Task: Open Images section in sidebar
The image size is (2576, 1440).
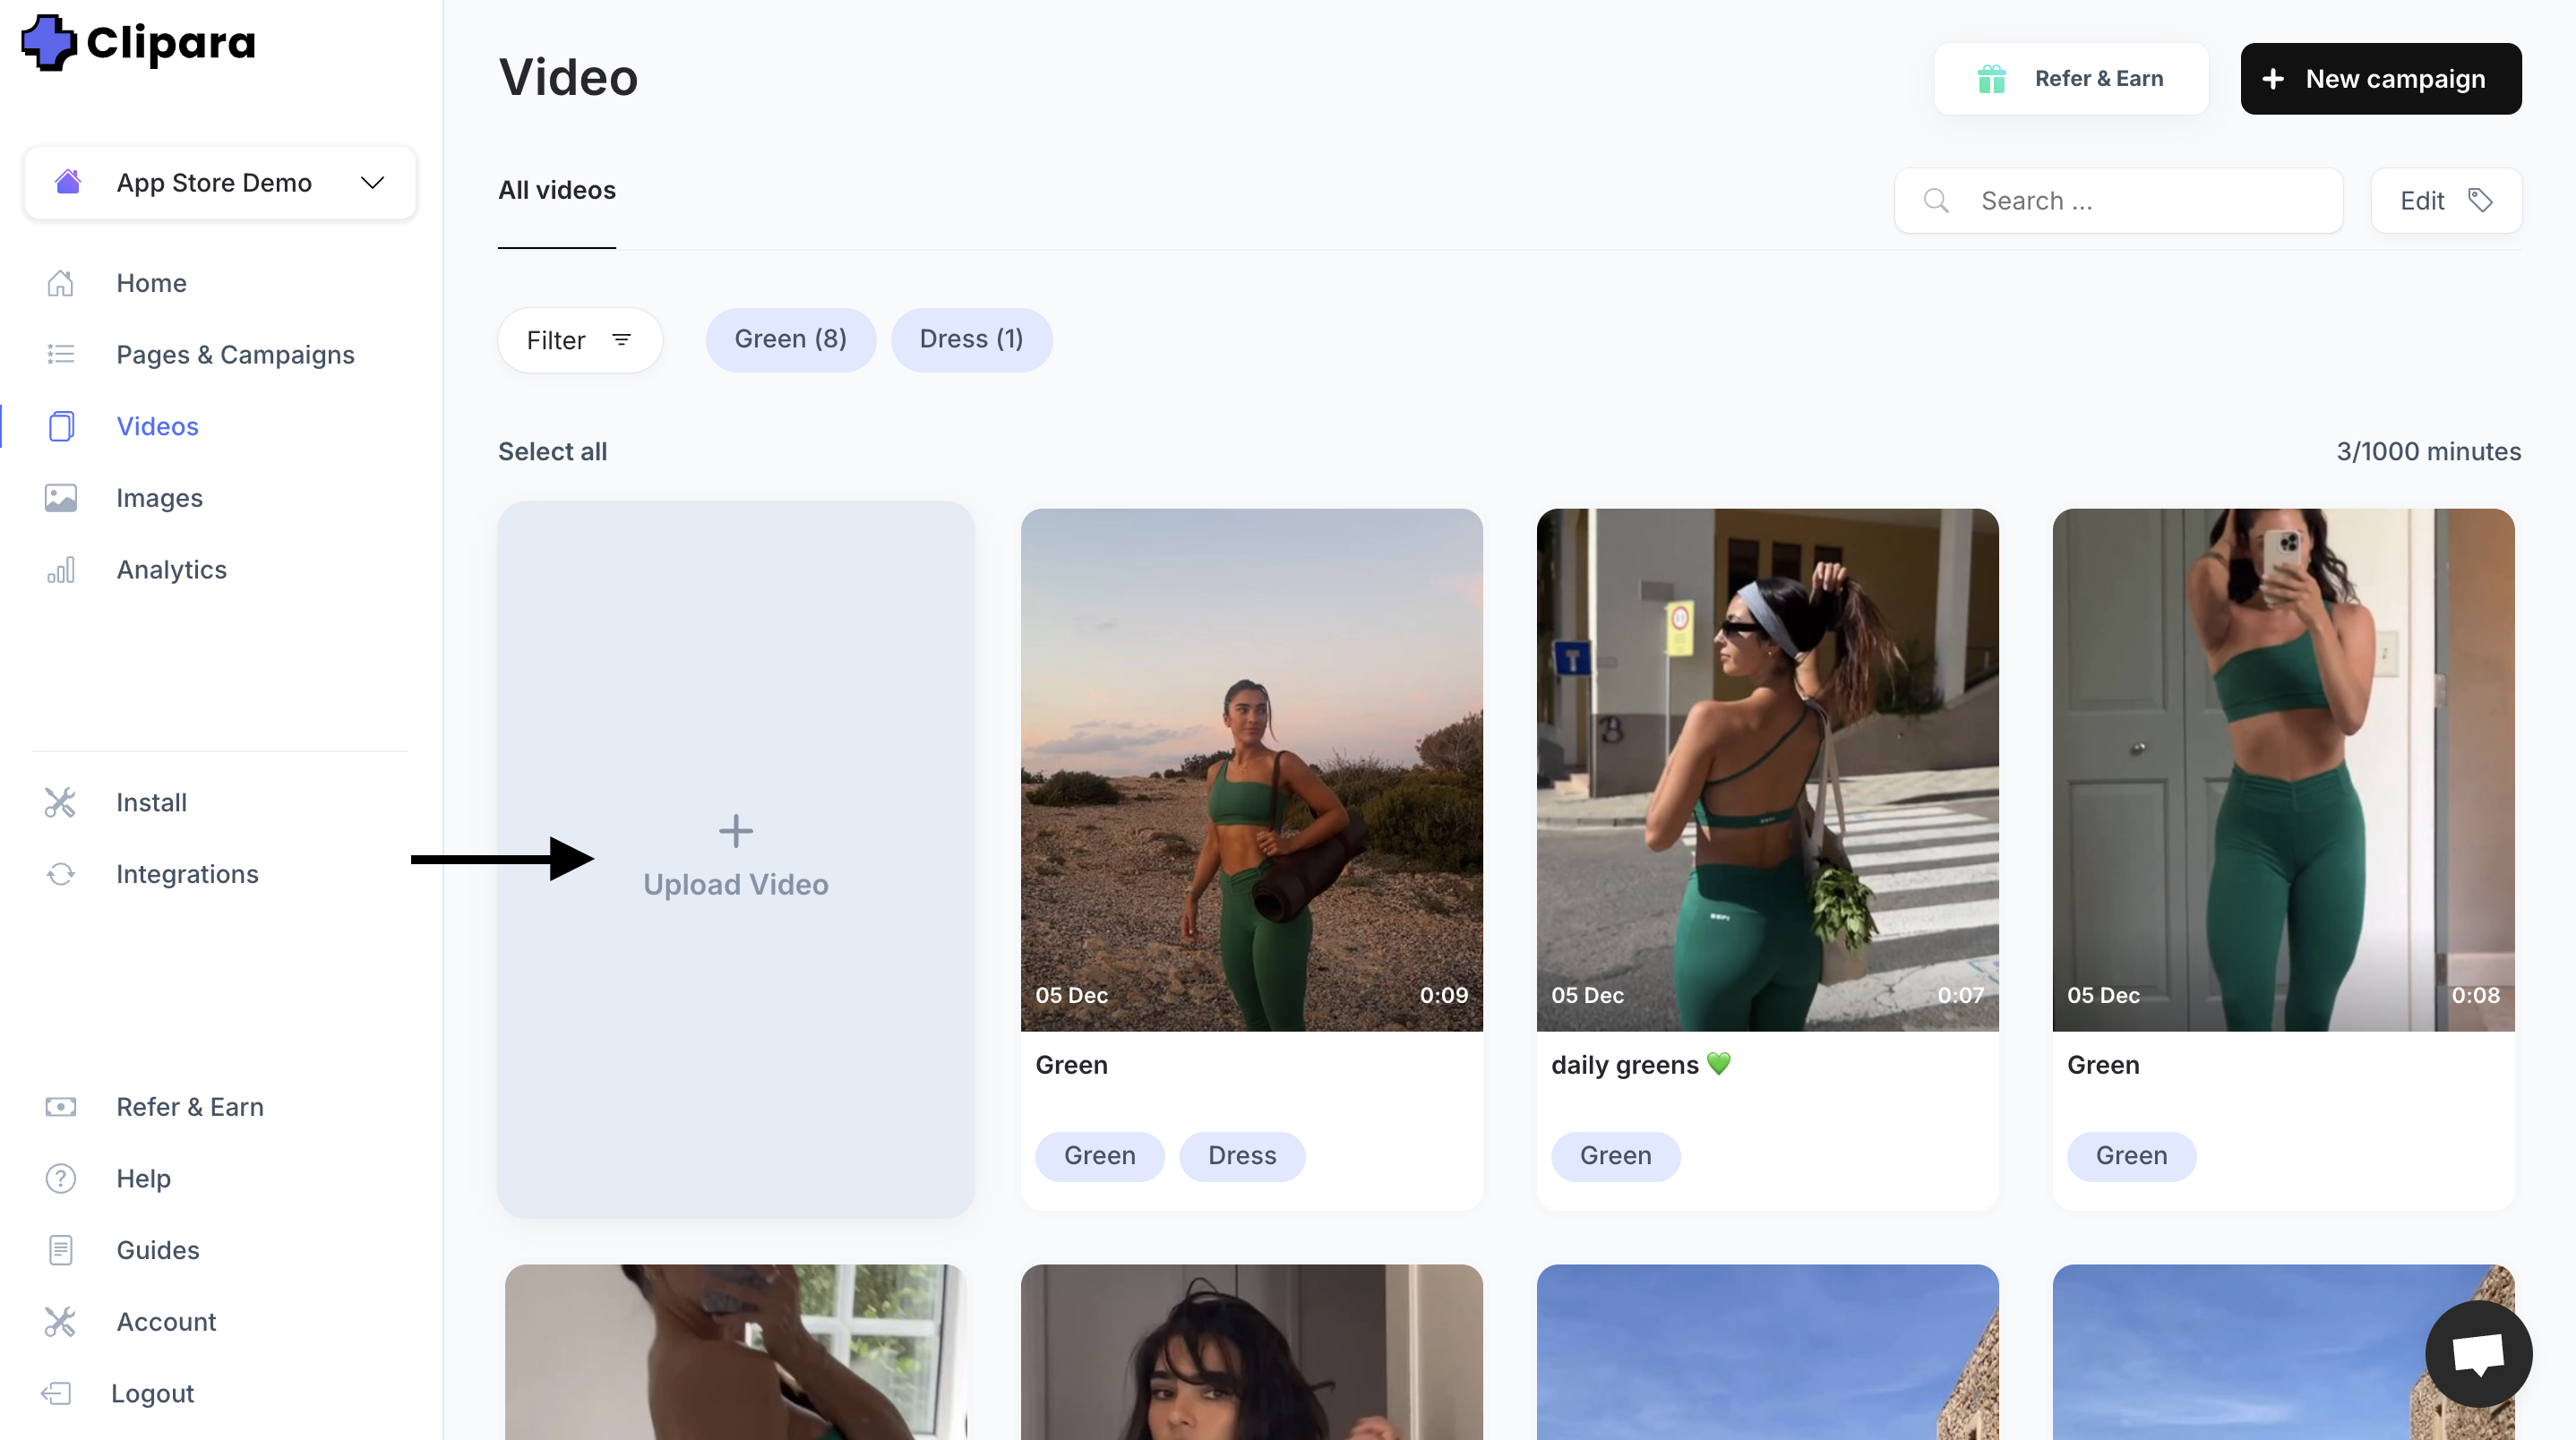Action: point(159,498)
